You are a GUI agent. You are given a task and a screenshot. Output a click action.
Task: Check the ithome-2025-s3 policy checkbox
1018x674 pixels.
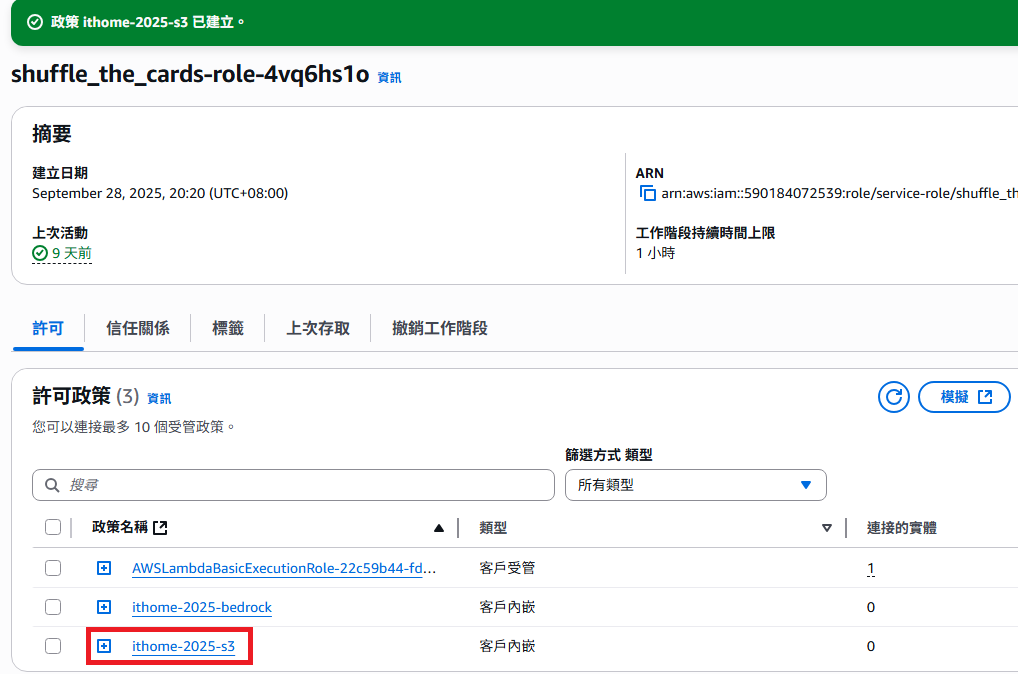click(x=53, y=646)
